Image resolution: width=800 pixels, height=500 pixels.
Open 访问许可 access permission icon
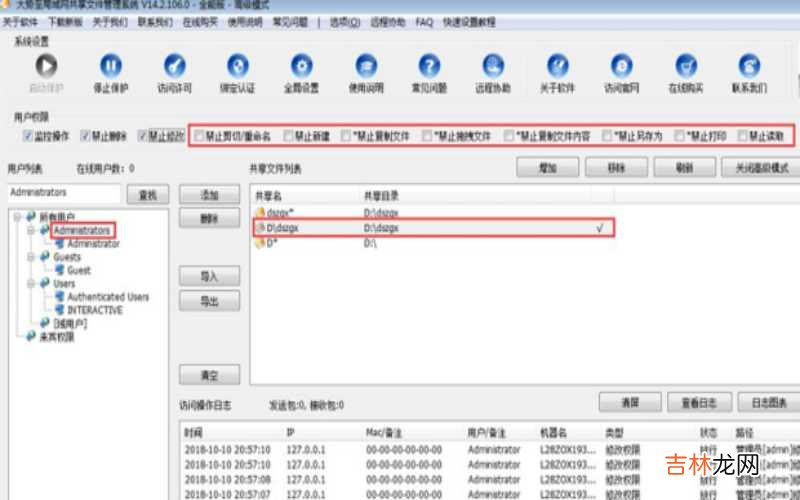171,66
